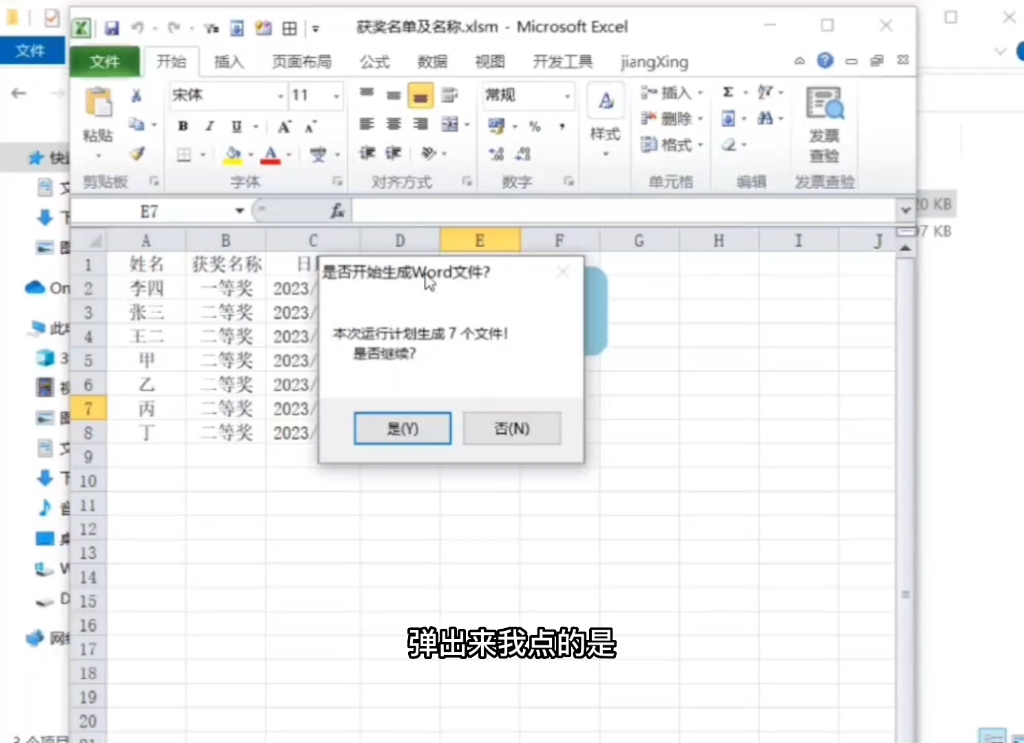Click the 否(N) button in the dialog

coord(512,428)
